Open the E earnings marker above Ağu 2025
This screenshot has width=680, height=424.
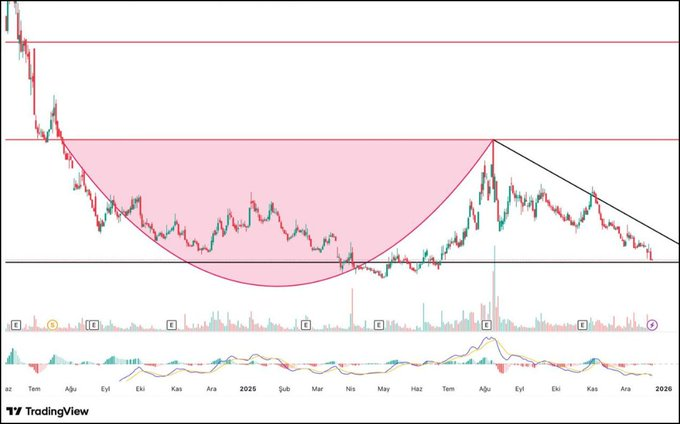487,324
